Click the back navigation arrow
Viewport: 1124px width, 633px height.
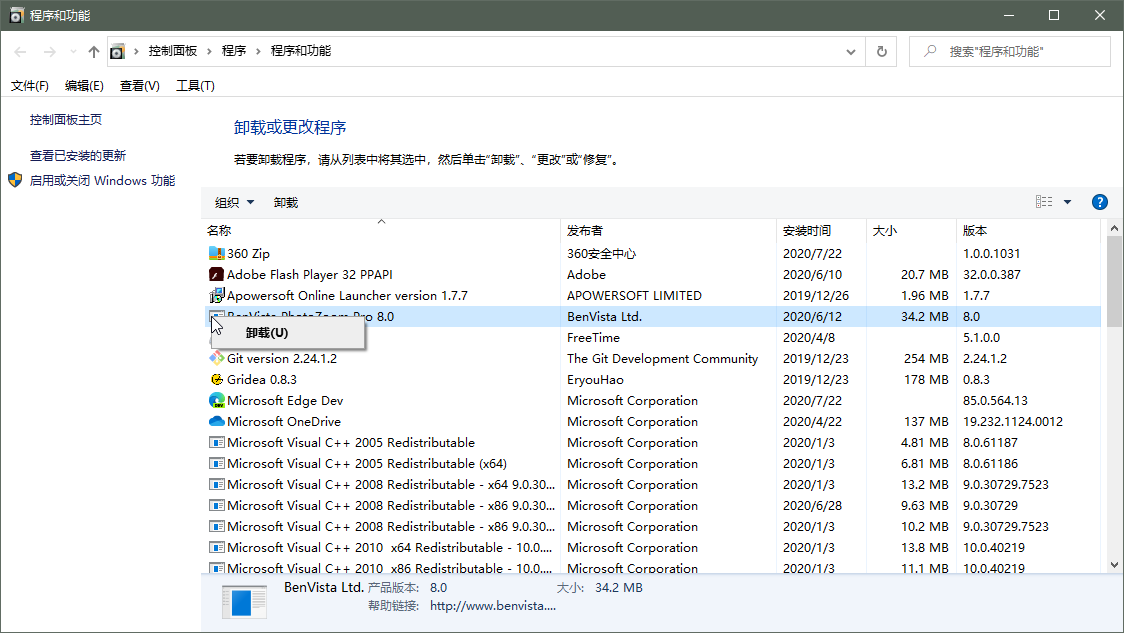coord(20,52)
